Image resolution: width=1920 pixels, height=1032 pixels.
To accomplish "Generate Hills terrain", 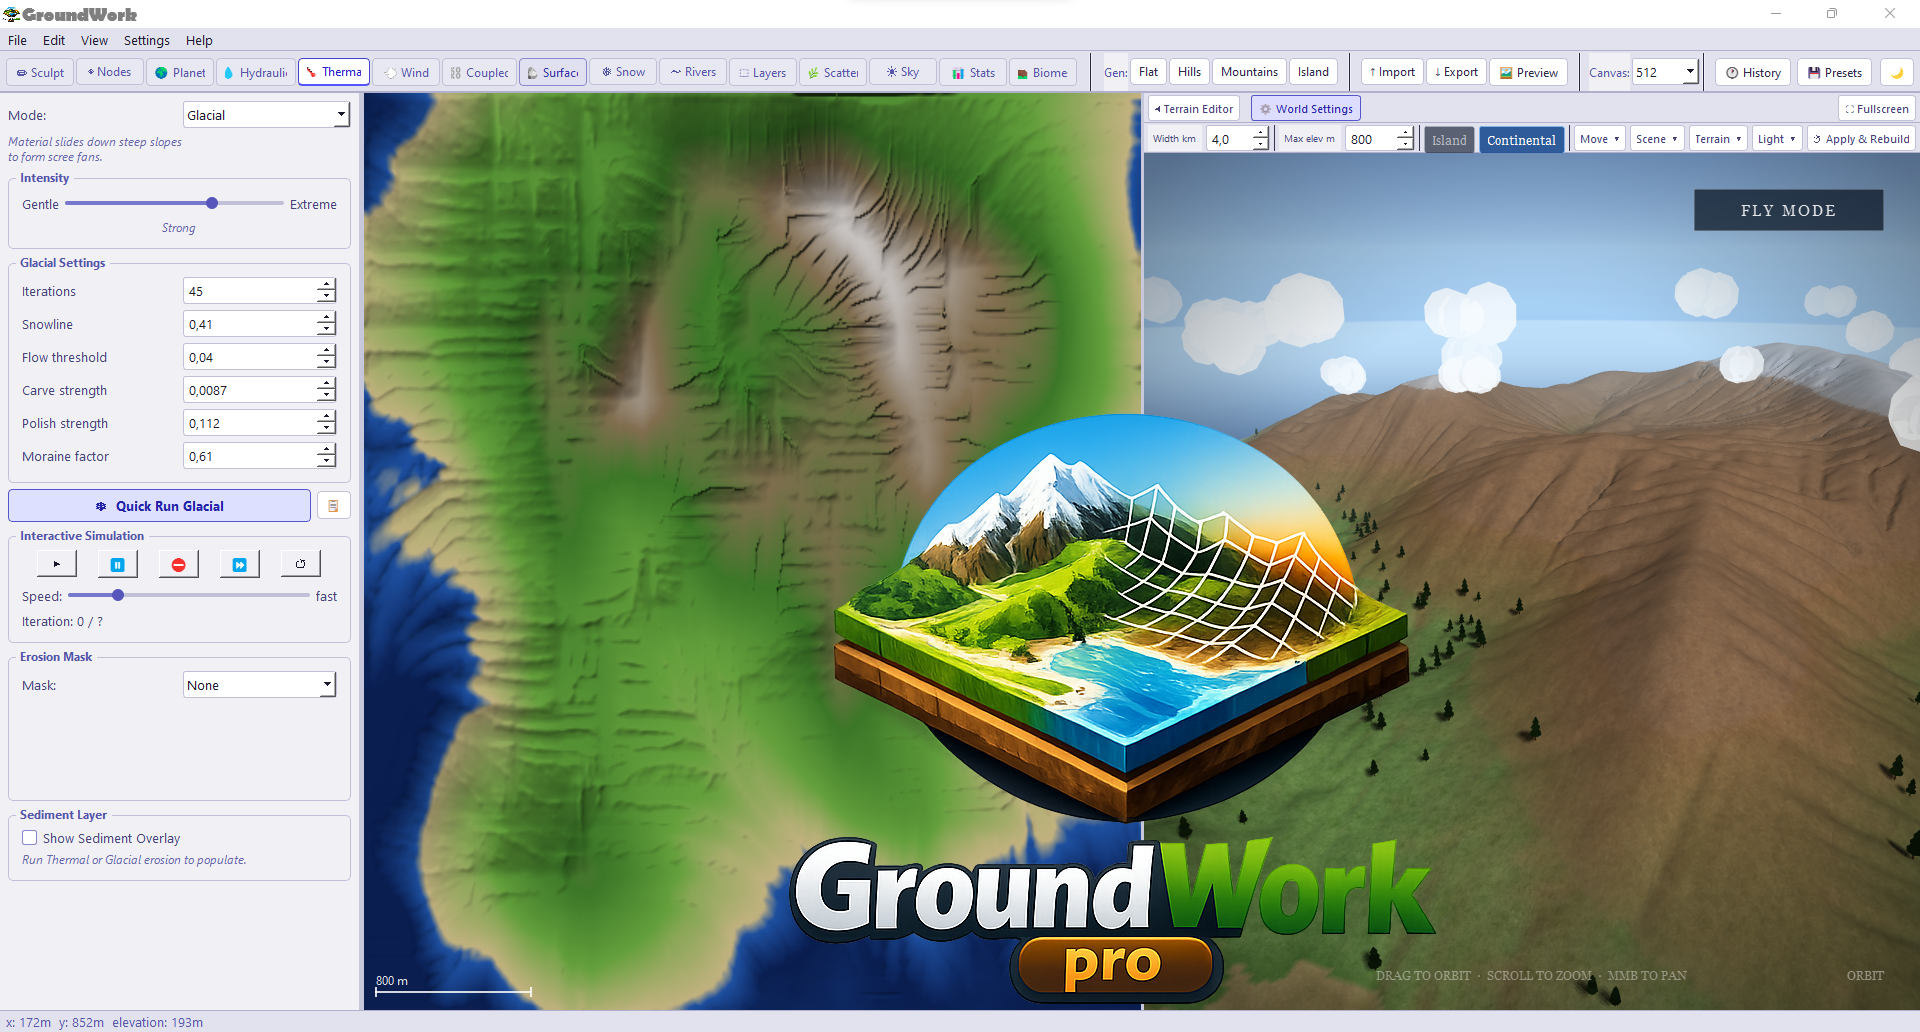I will pos(1189,72).
